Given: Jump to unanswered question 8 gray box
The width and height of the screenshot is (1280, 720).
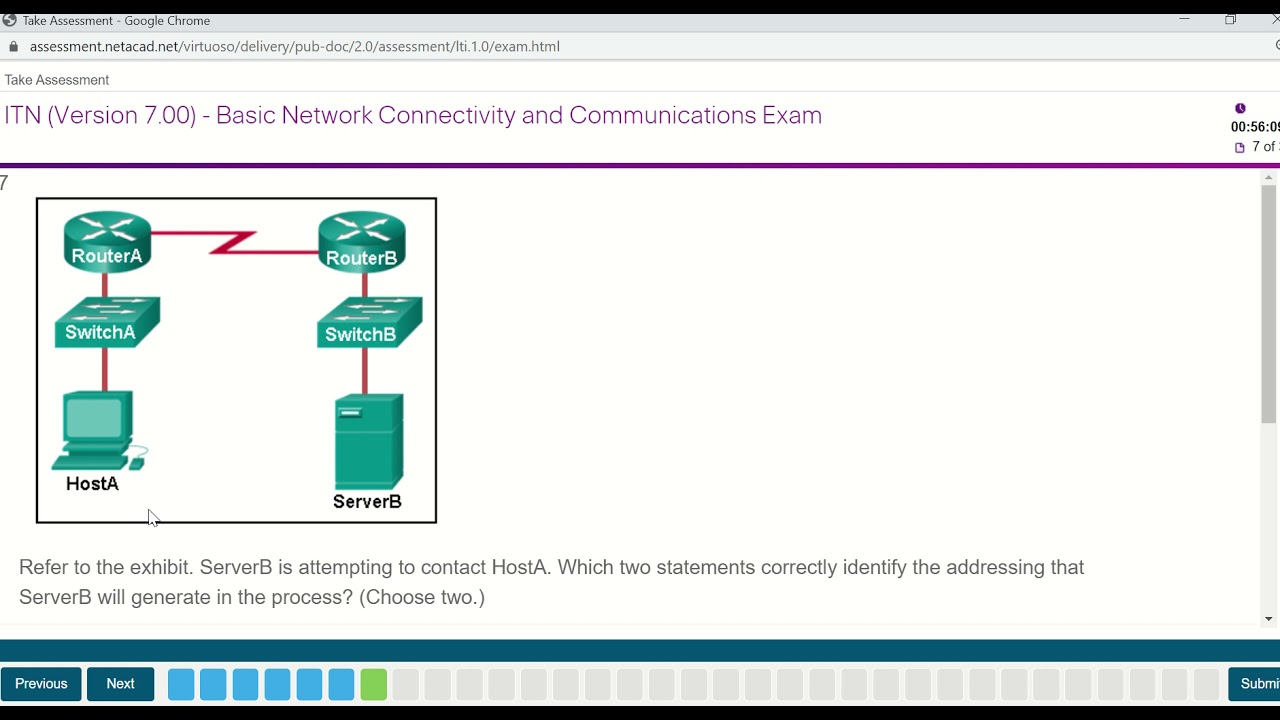Looking at the screenshot, I should coord(405,684).
